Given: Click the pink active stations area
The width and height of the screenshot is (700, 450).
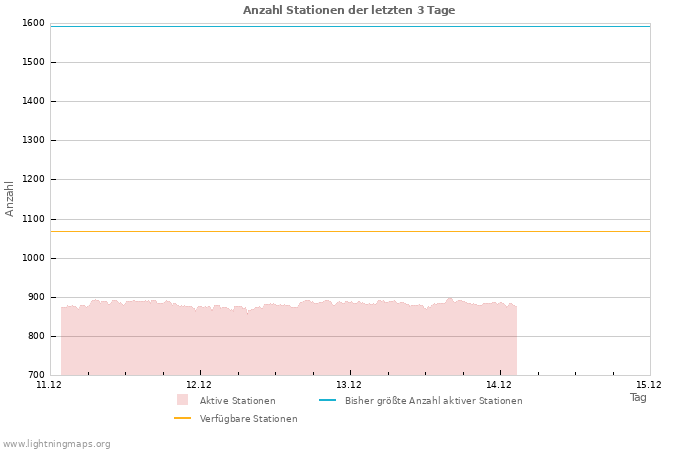Looking at the screenshot, I should 288,340.
